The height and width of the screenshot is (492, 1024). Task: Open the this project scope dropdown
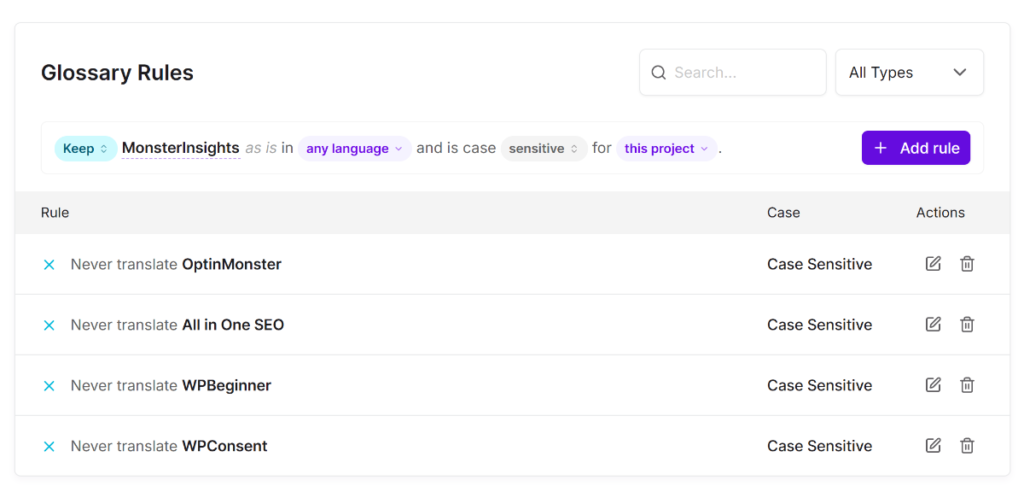(666, 148)
